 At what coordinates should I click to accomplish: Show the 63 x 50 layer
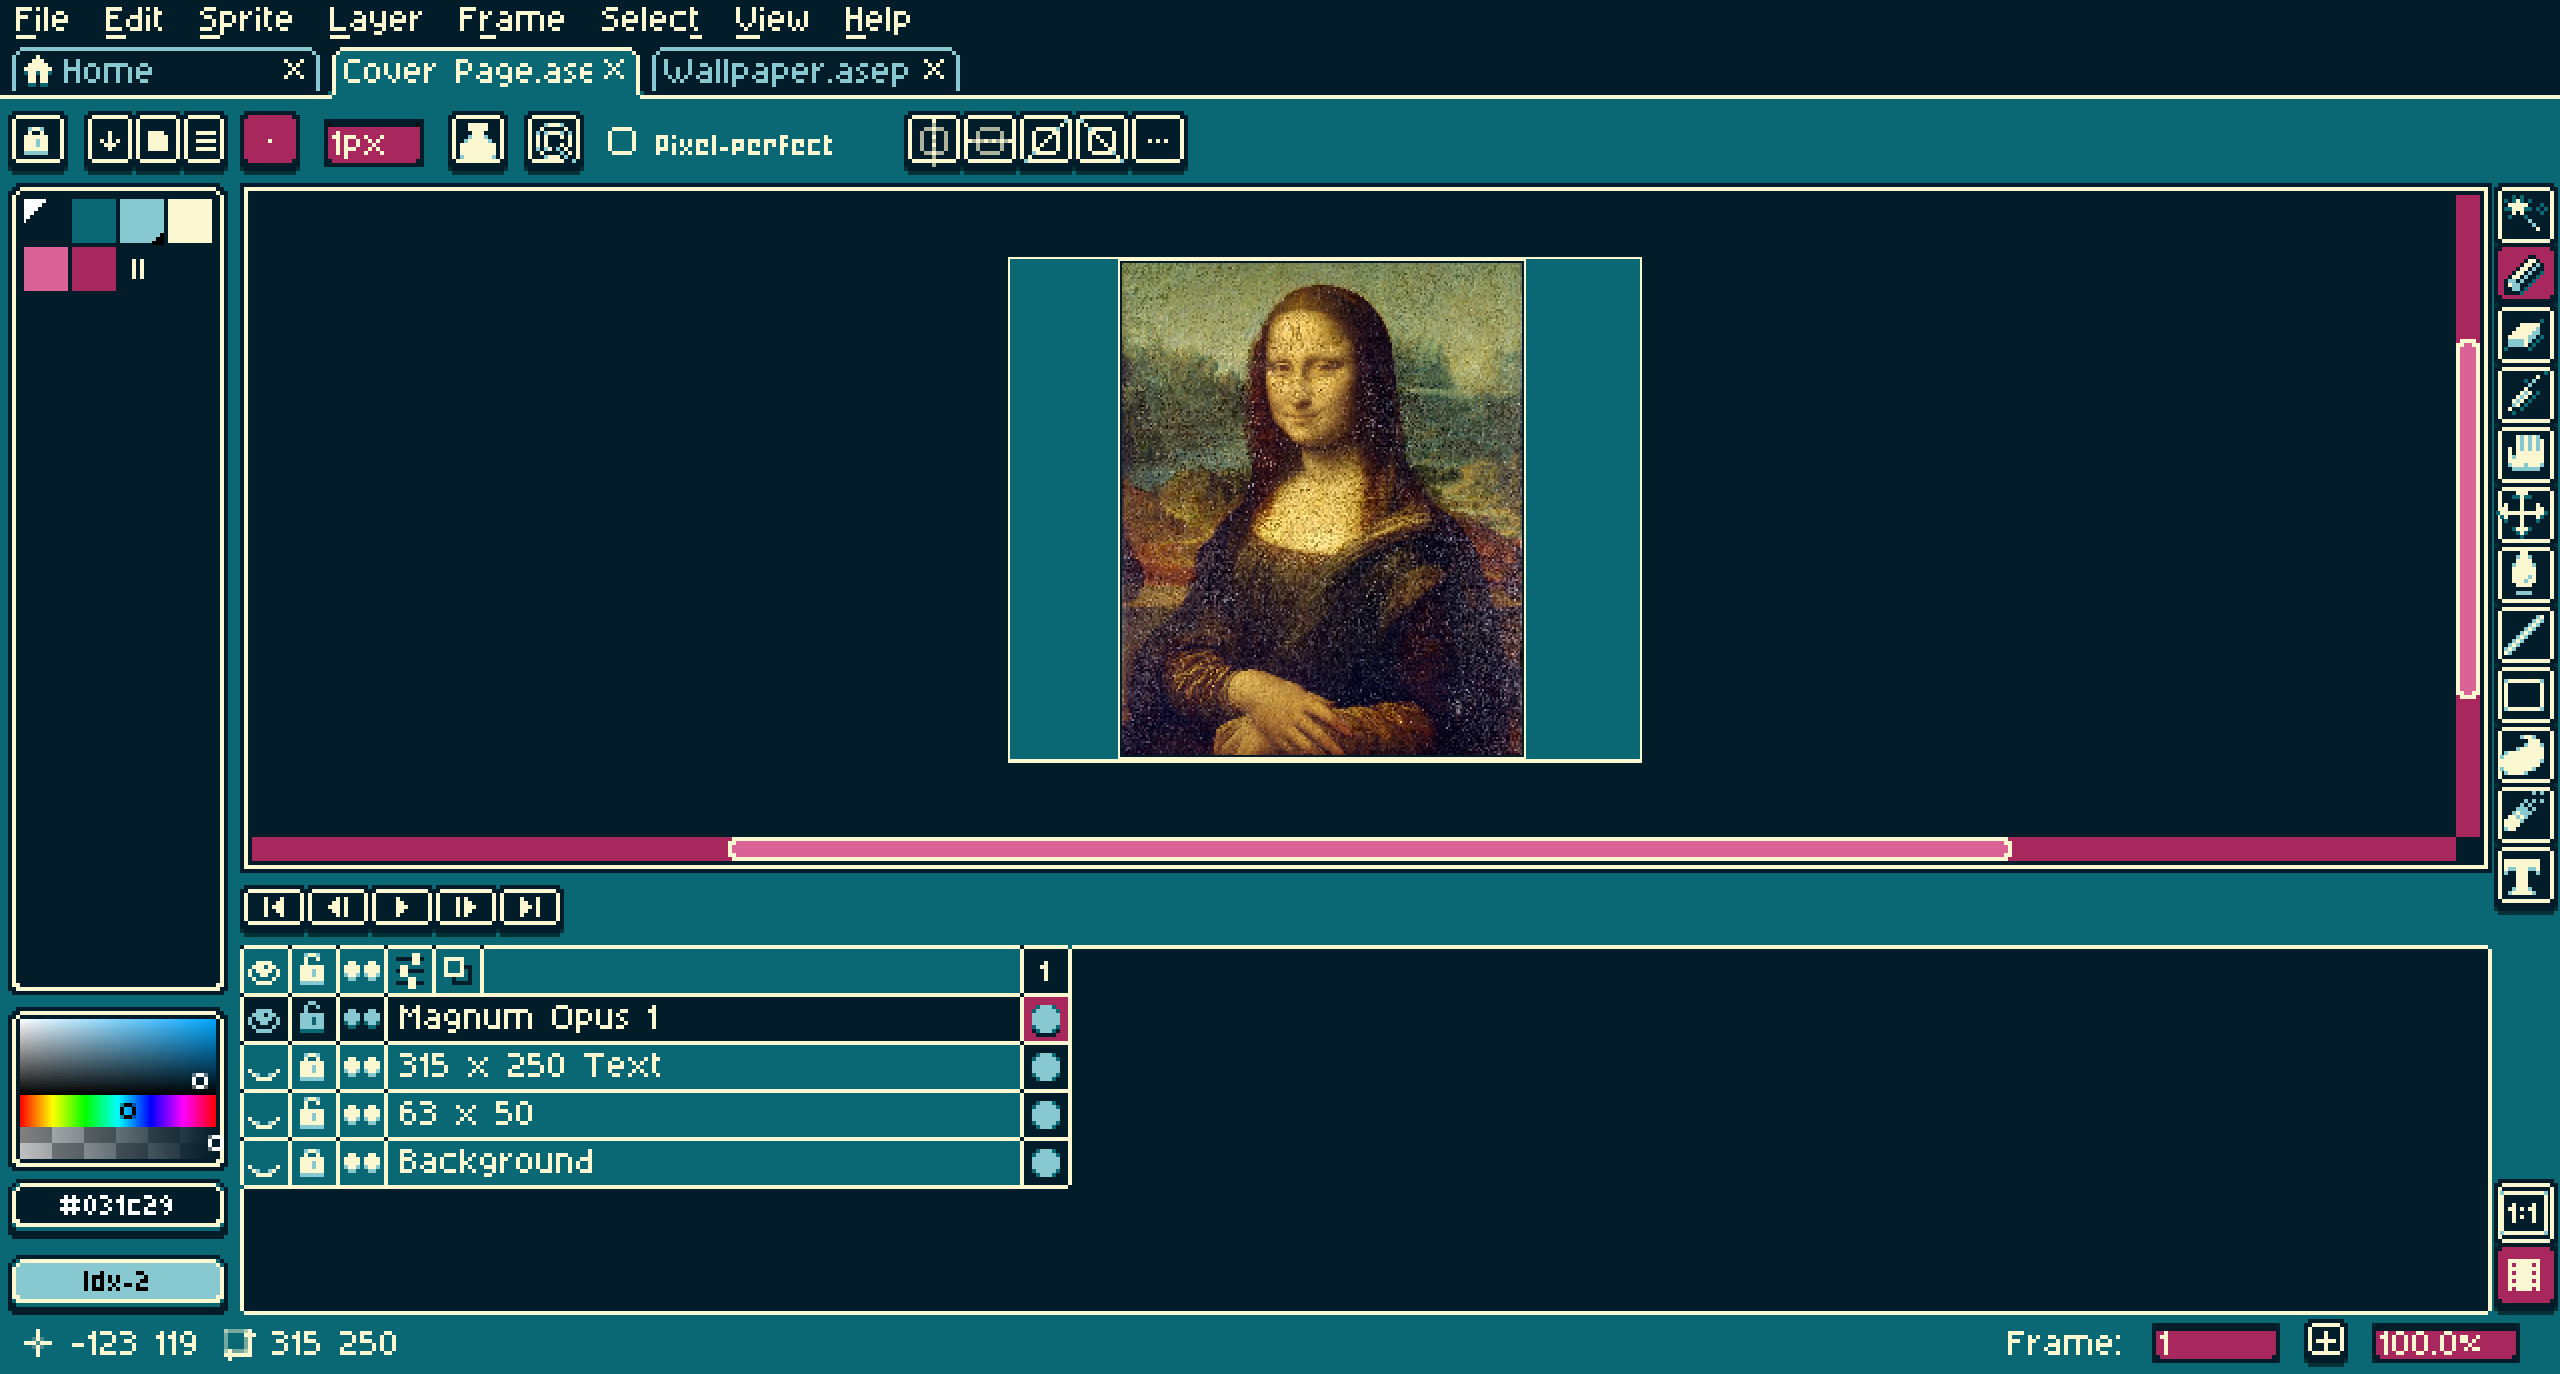[265, 1115]
